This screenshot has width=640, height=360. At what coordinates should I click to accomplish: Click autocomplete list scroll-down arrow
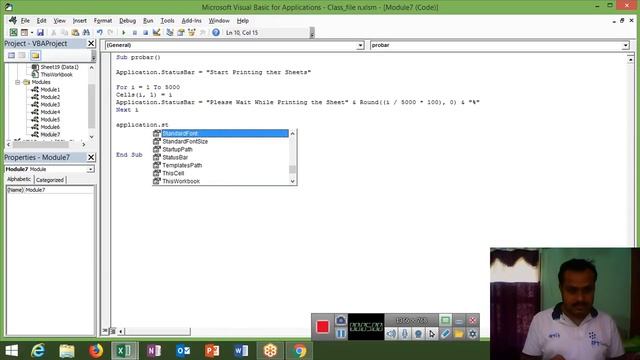click(292, 181)
